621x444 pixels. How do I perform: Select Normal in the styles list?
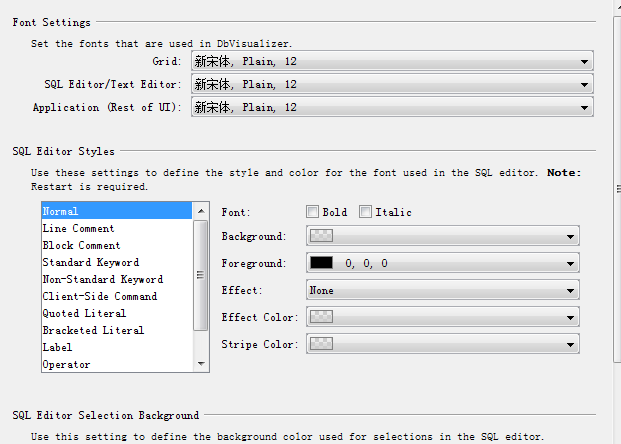click(x=117, y=211)
